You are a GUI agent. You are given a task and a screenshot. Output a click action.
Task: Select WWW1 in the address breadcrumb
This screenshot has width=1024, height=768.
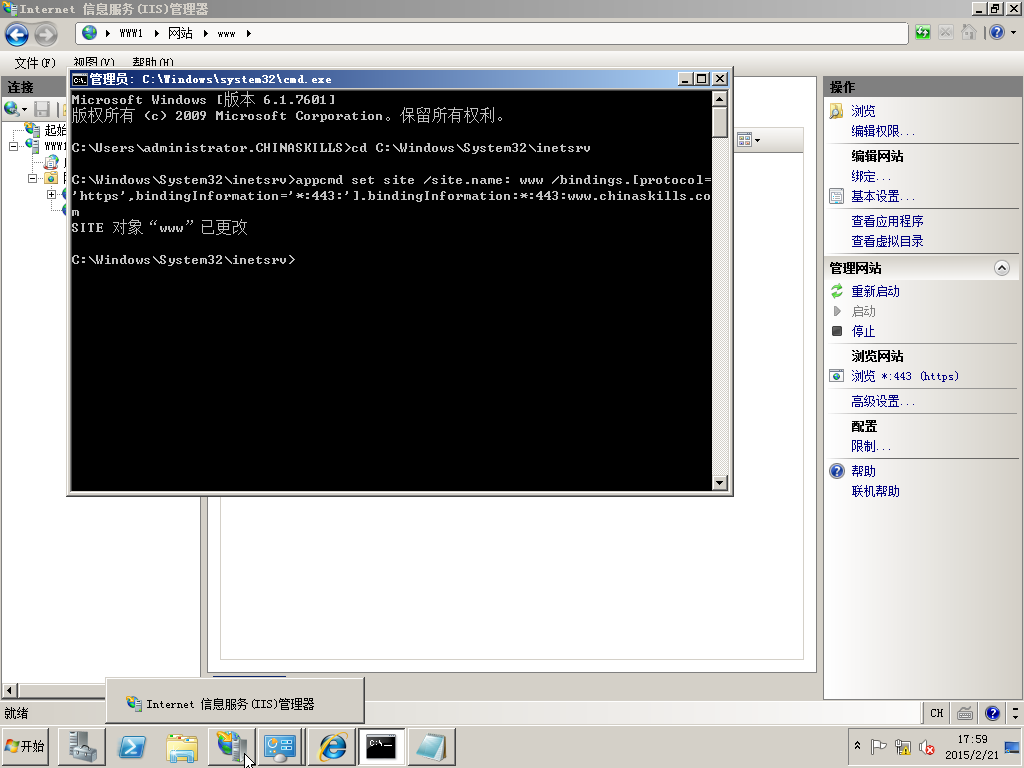pos(131,33)
